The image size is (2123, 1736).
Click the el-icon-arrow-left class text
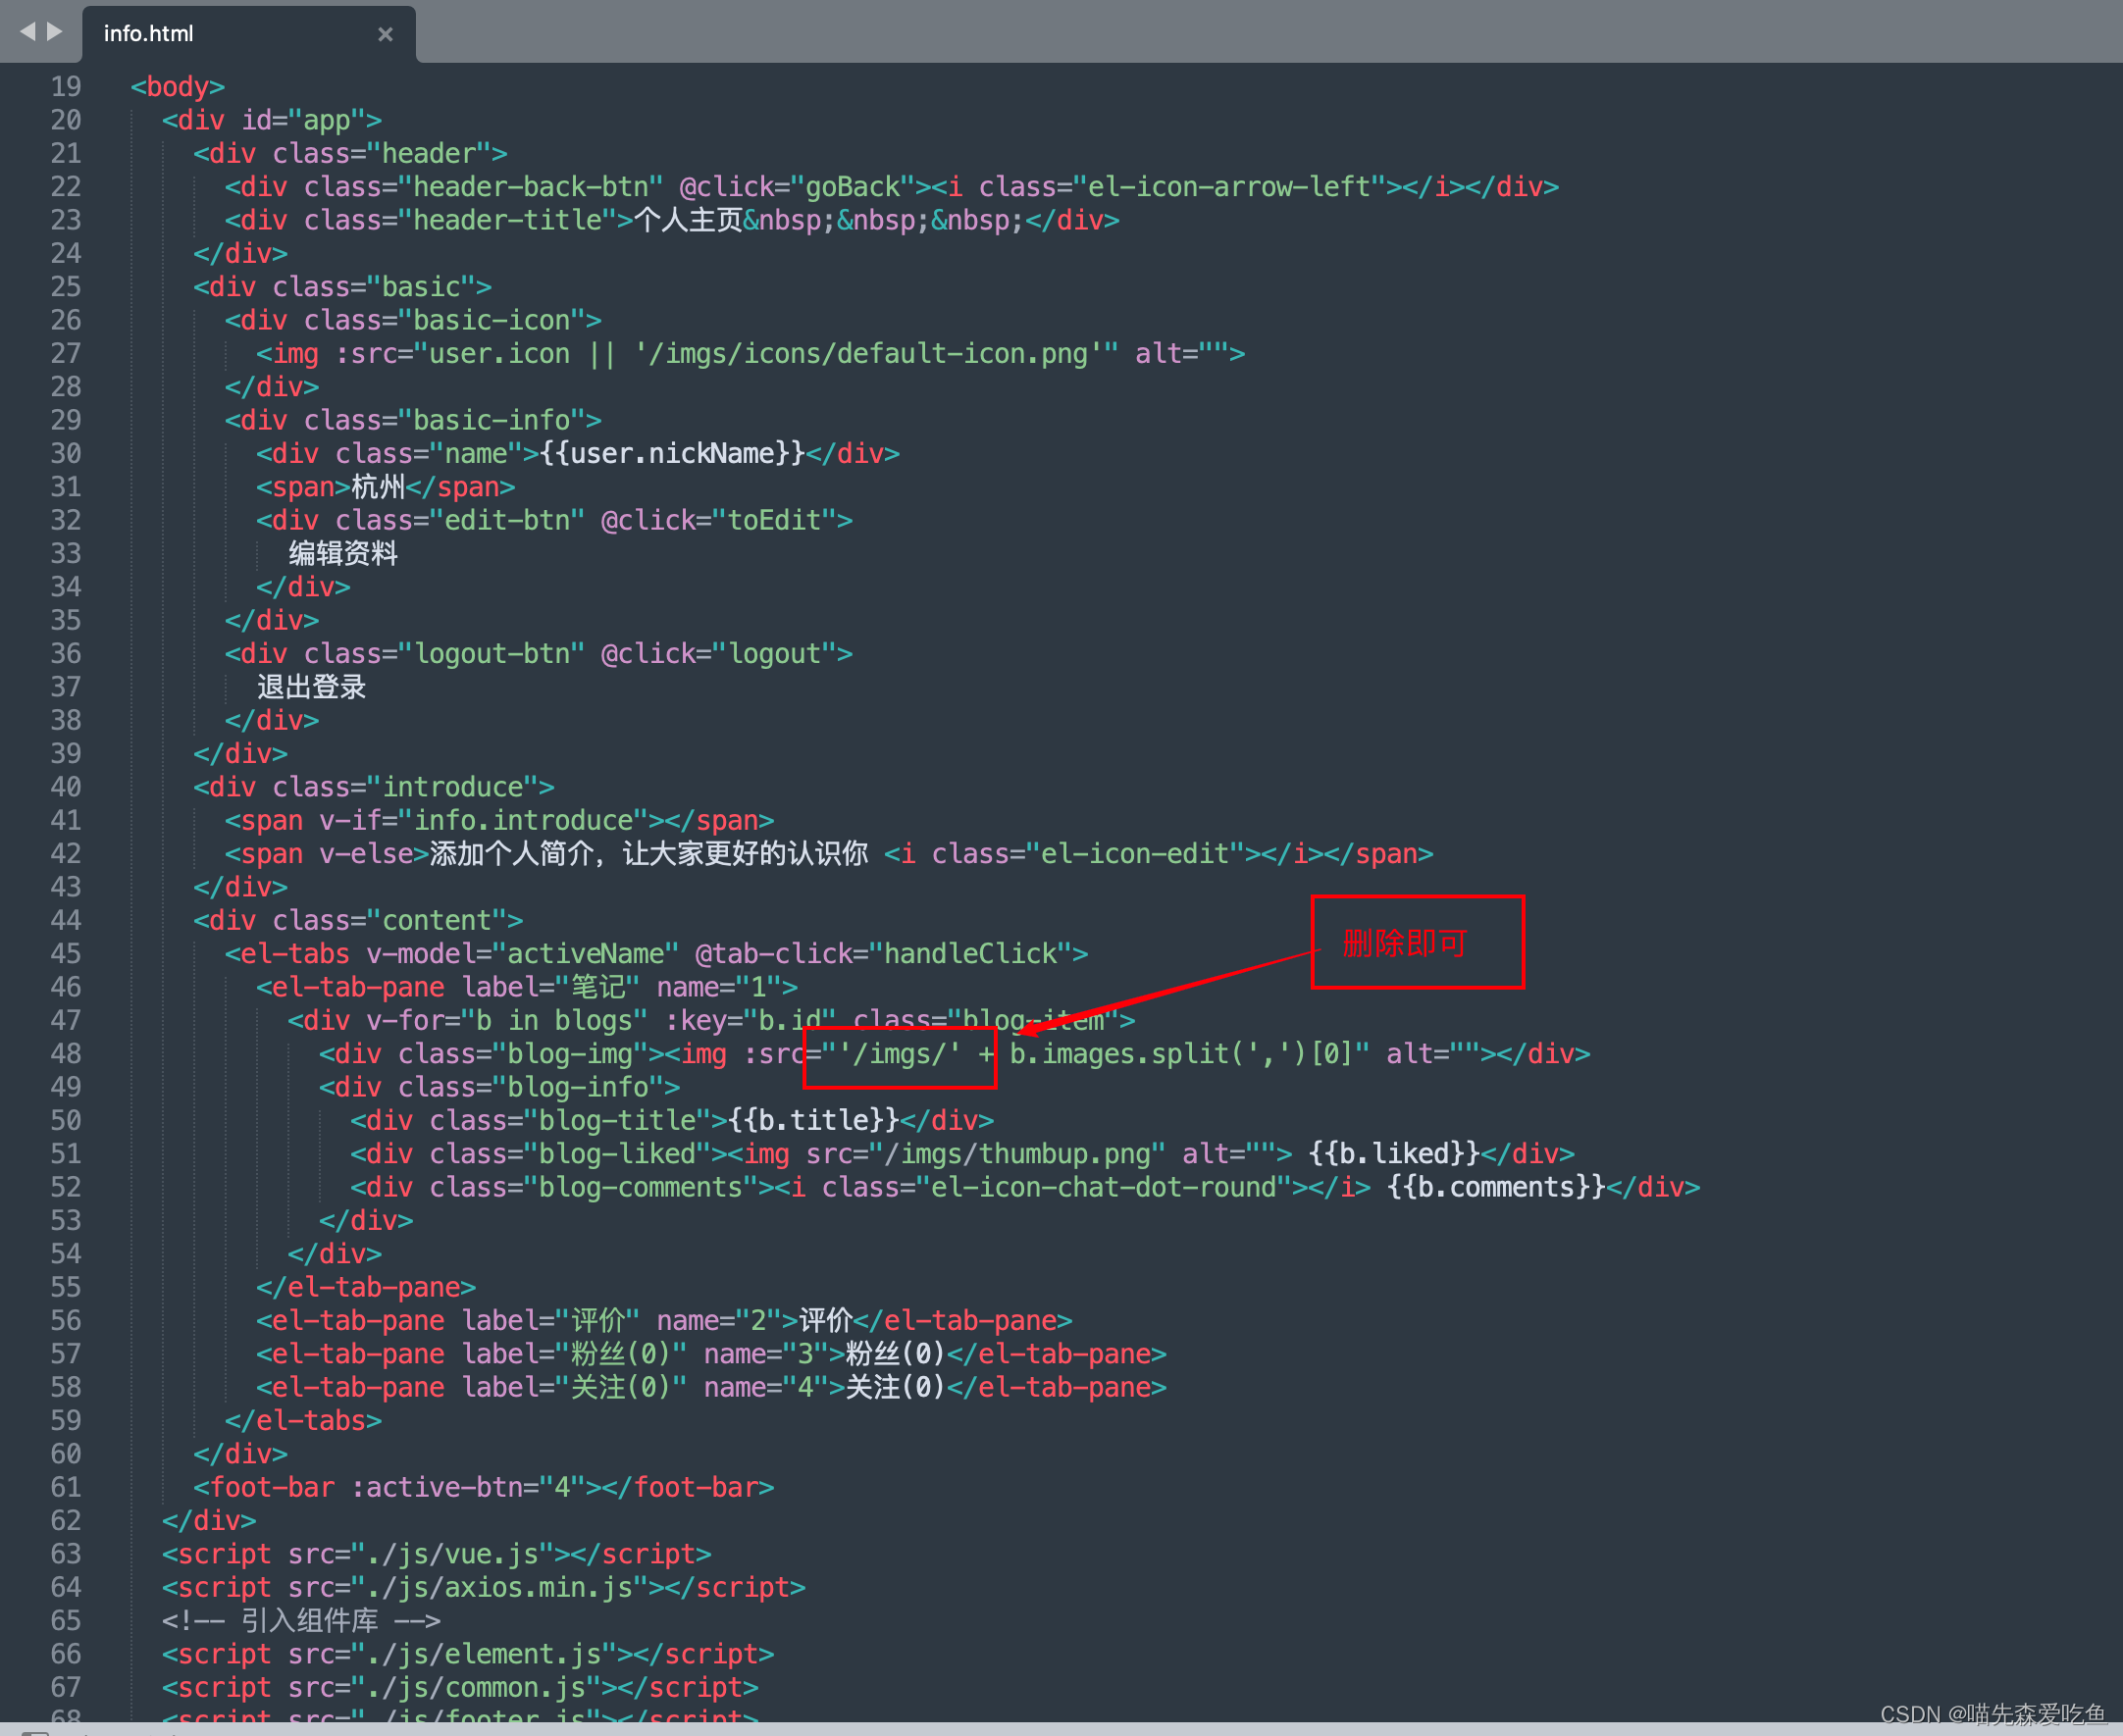[x=1229, y=187]
